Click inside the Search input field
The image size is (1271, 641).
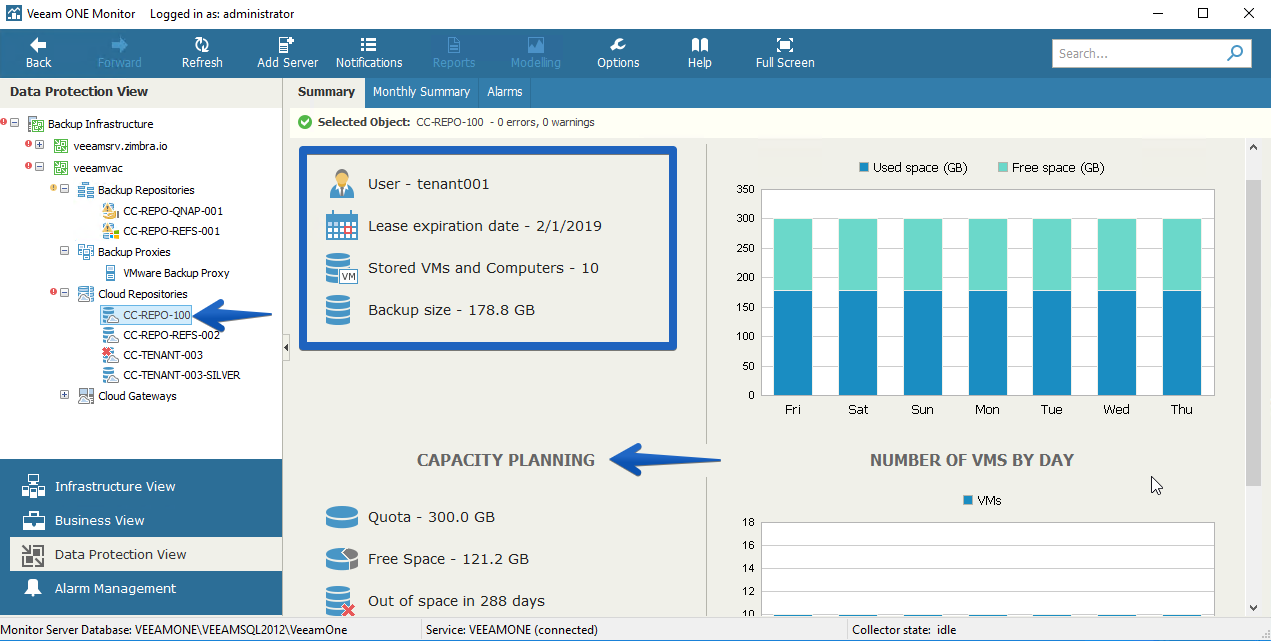coord(1138,53)
